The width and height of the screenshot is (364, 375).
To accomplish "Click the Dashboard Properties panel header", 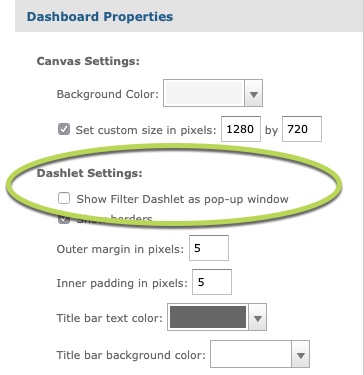I will tap(189, 16).
